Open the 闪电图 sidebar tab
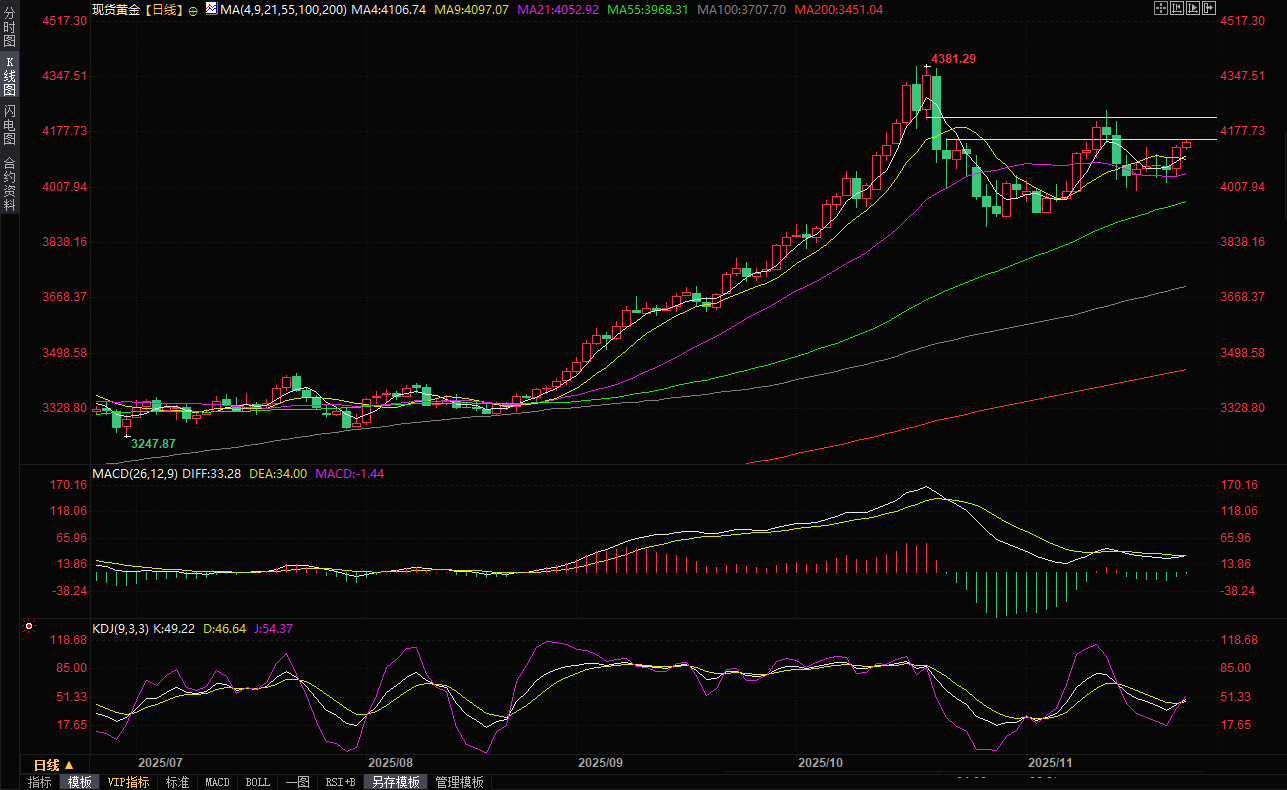This screenshot has width=1287, height=790. (9, 124)
